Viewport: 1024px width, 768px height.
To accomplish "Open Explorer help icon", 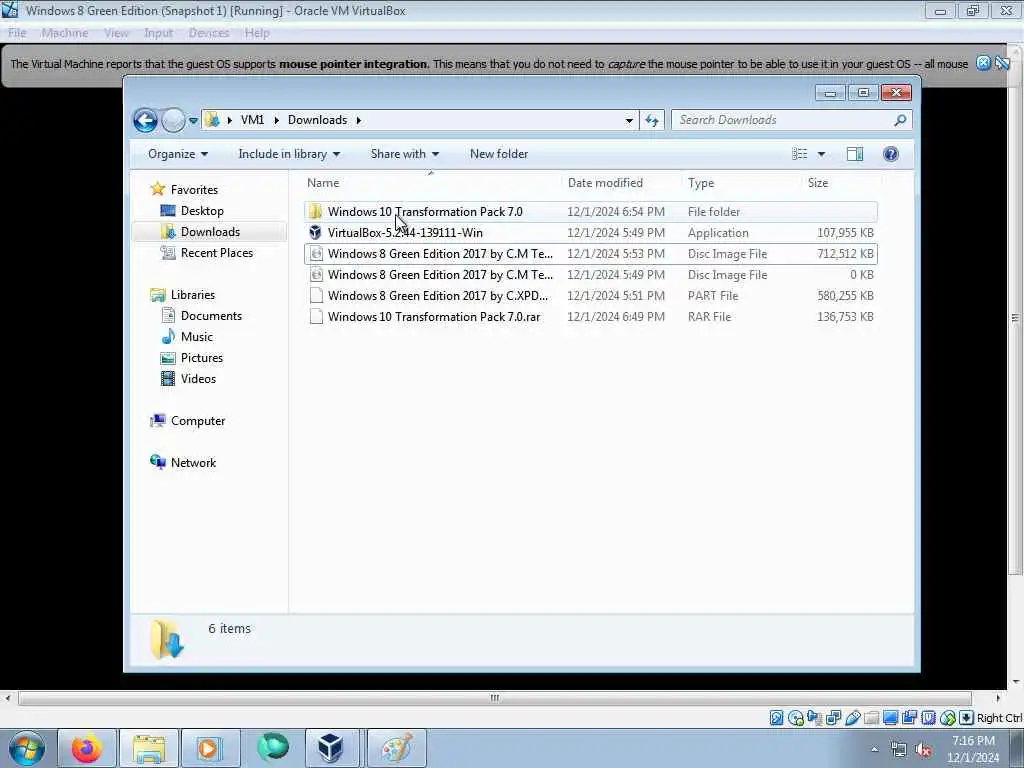I will [x=890, y=154].
